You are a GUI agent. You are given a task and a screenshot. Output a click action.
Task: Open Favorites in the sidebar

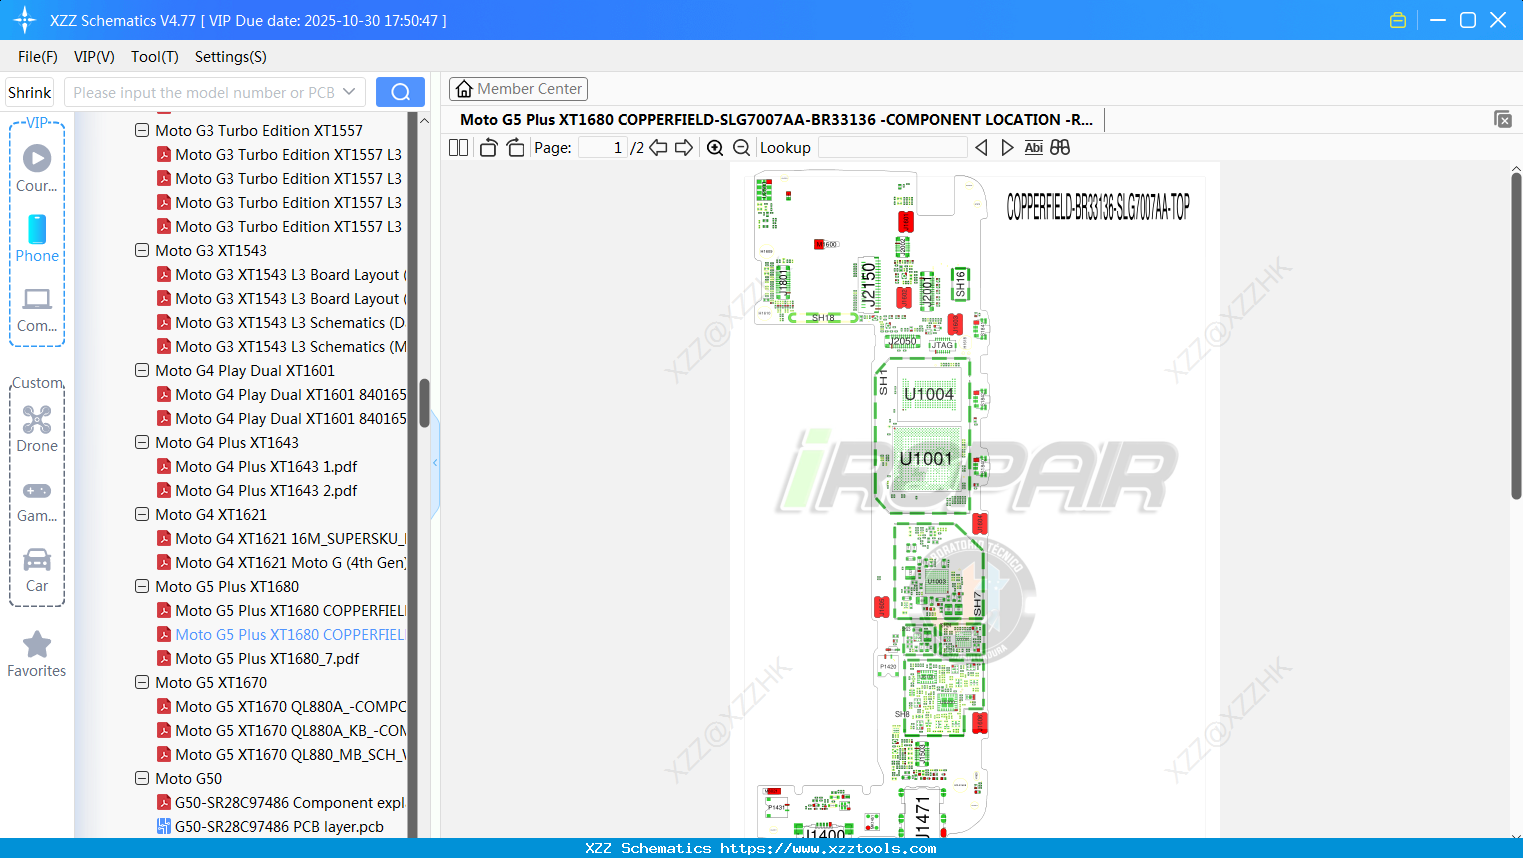[x=37, y=655]
